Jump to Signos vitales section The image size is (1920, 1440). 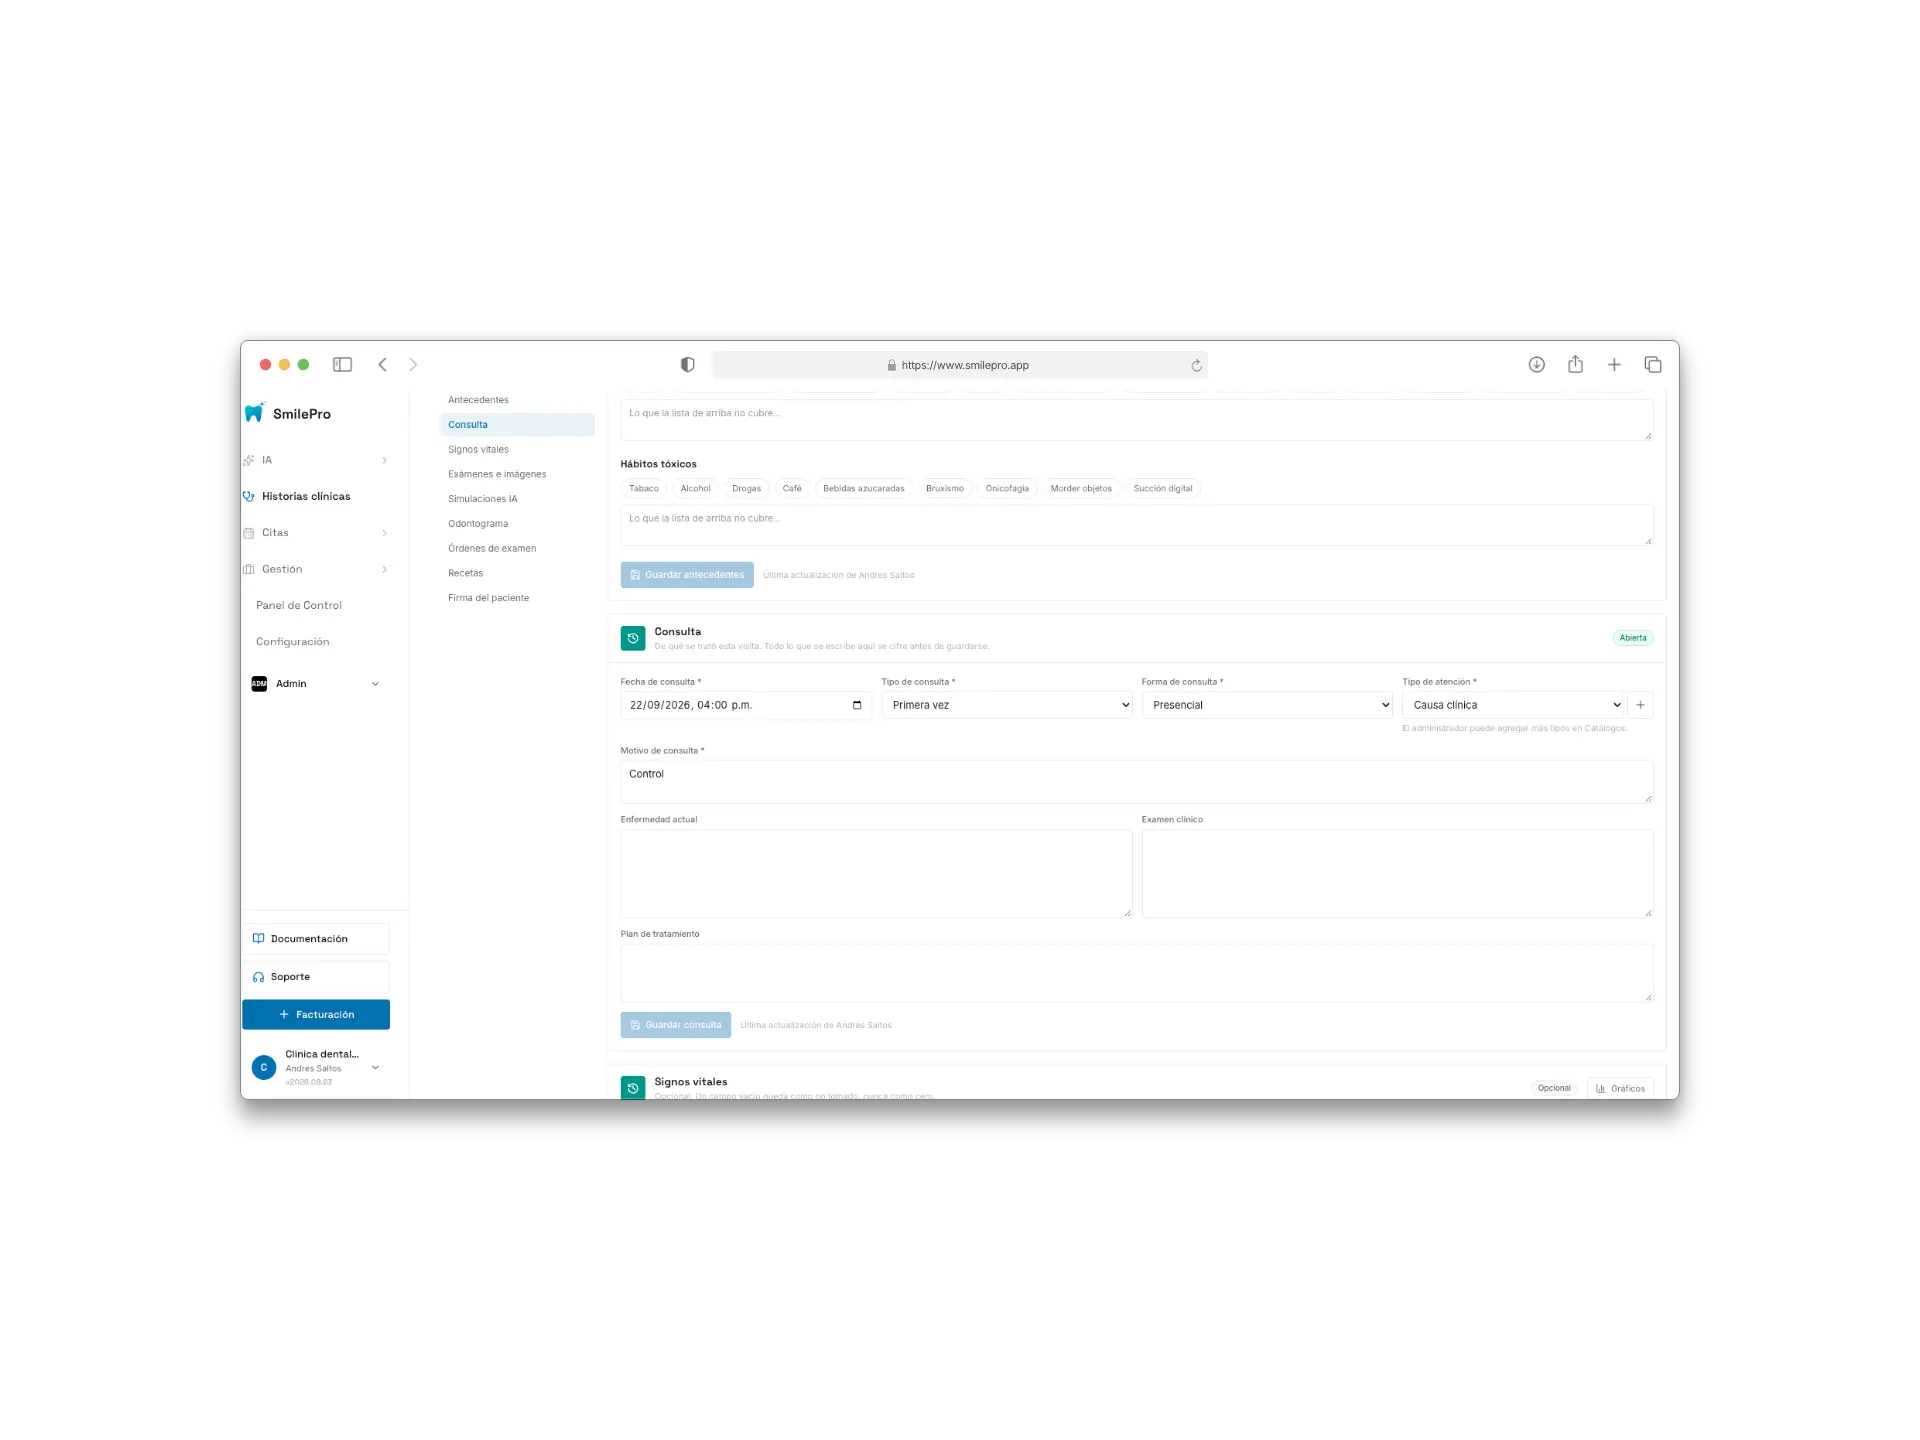pyautogui.click(x=478, y=450)
